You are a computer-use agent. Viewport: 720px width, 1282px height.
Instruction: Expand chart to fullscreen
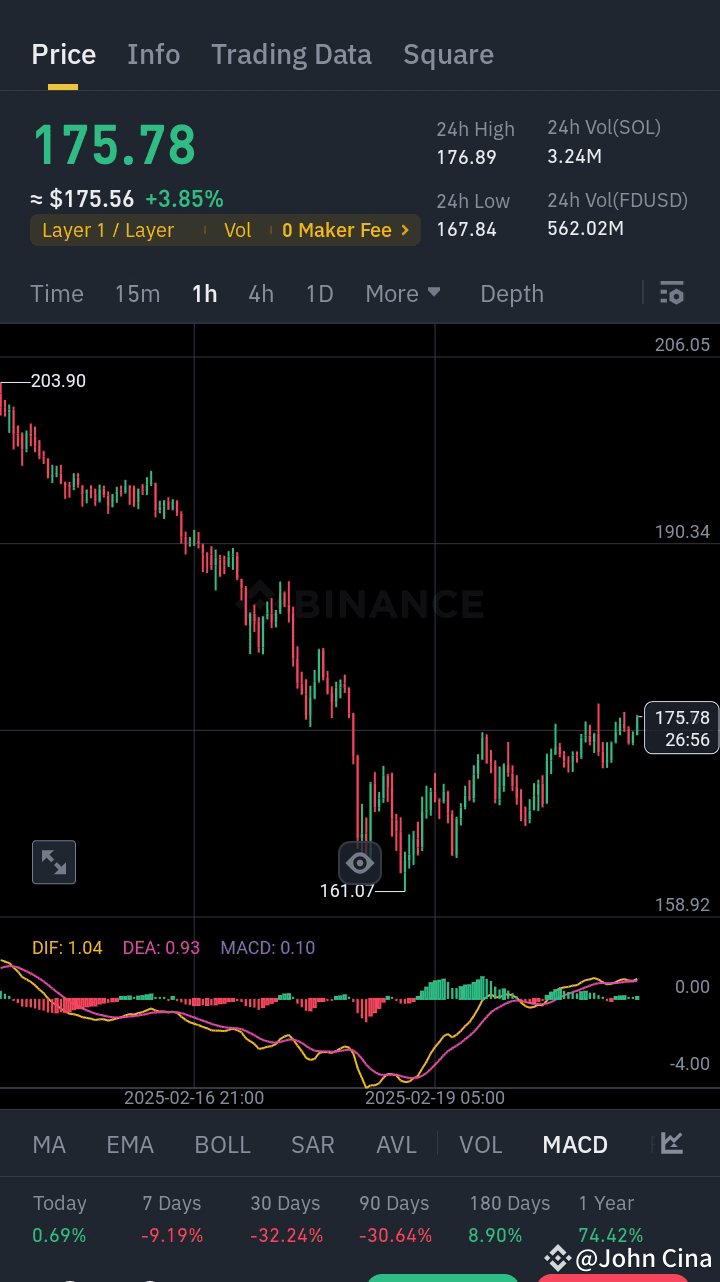click(x=54, y=862)
